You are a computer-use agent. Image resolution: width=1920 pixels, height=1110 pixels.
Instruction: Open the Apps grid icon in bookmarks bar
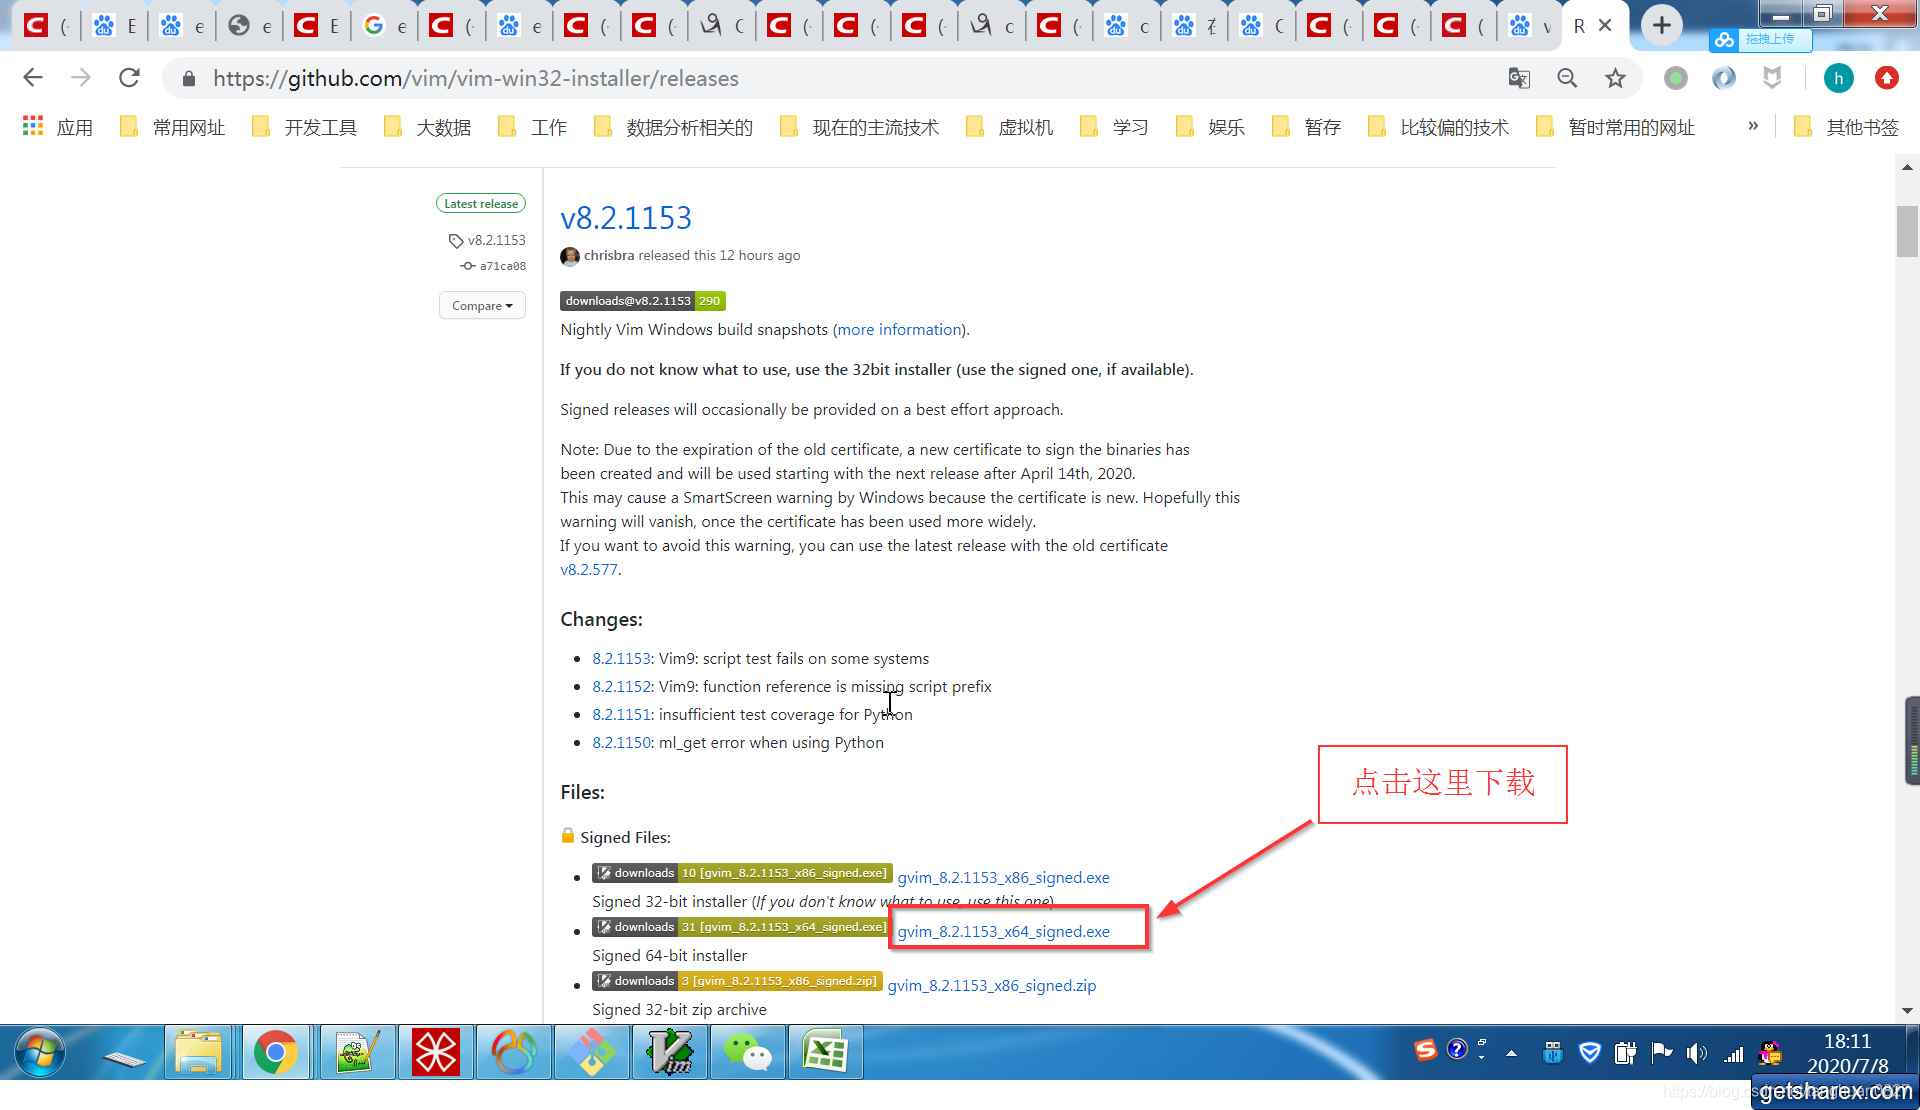pyautogui.click(x=33, y=126)
